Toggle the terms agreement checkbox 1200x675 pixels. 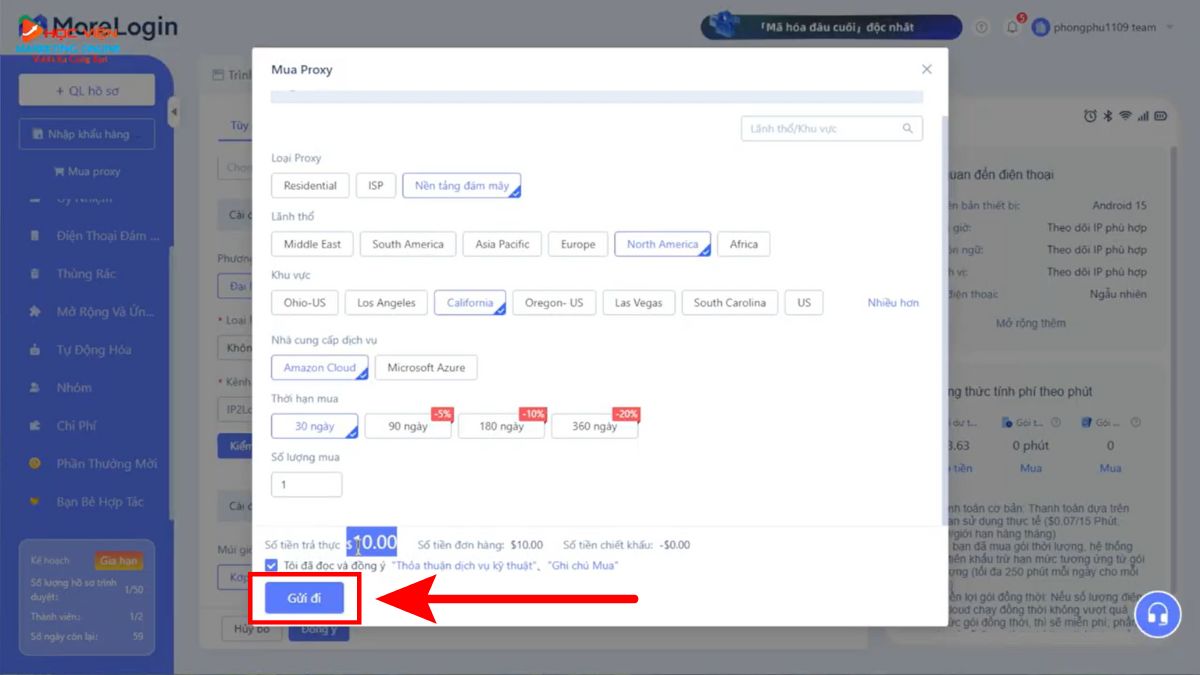pyautogui.click(x=272, y=565)
